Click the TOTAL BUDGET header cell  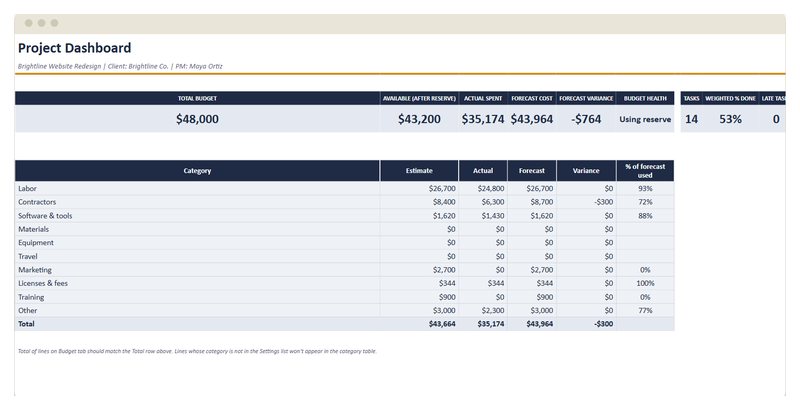pos(197,98)
